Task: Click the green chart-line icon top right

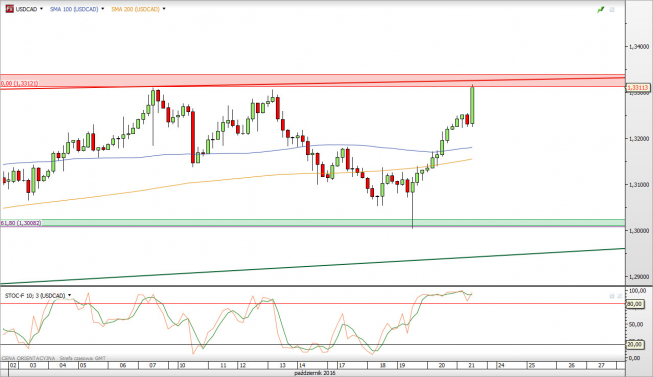Action: tap(601, 9)
